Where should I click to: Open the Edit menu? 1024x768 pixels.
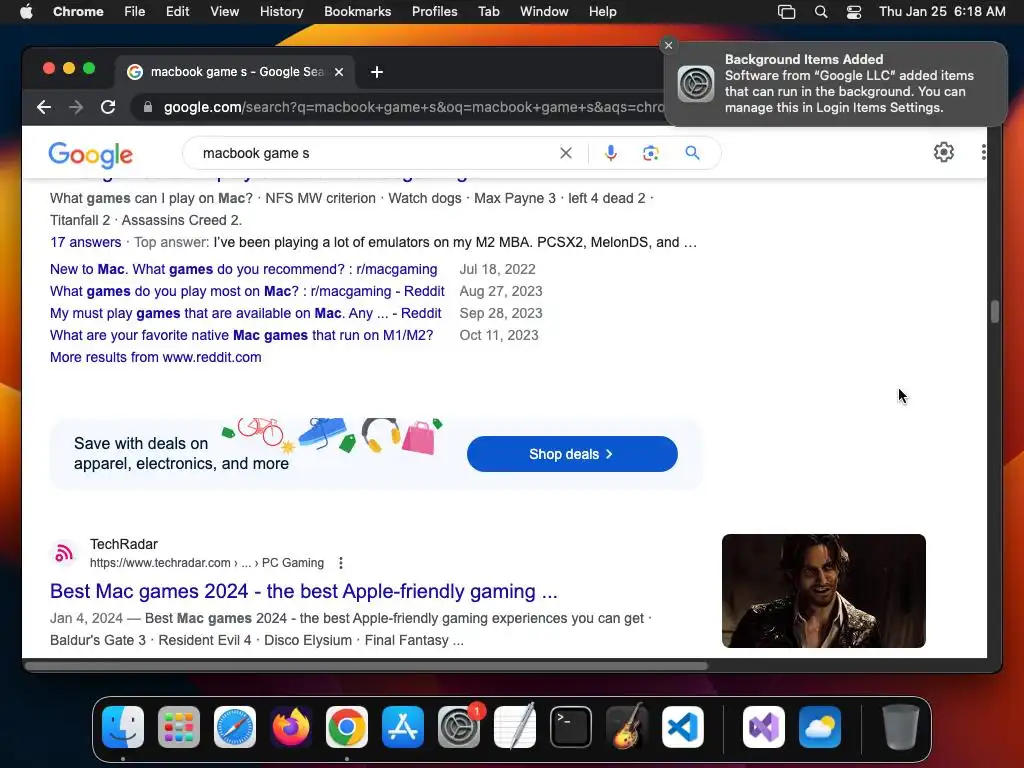point(178,12)
